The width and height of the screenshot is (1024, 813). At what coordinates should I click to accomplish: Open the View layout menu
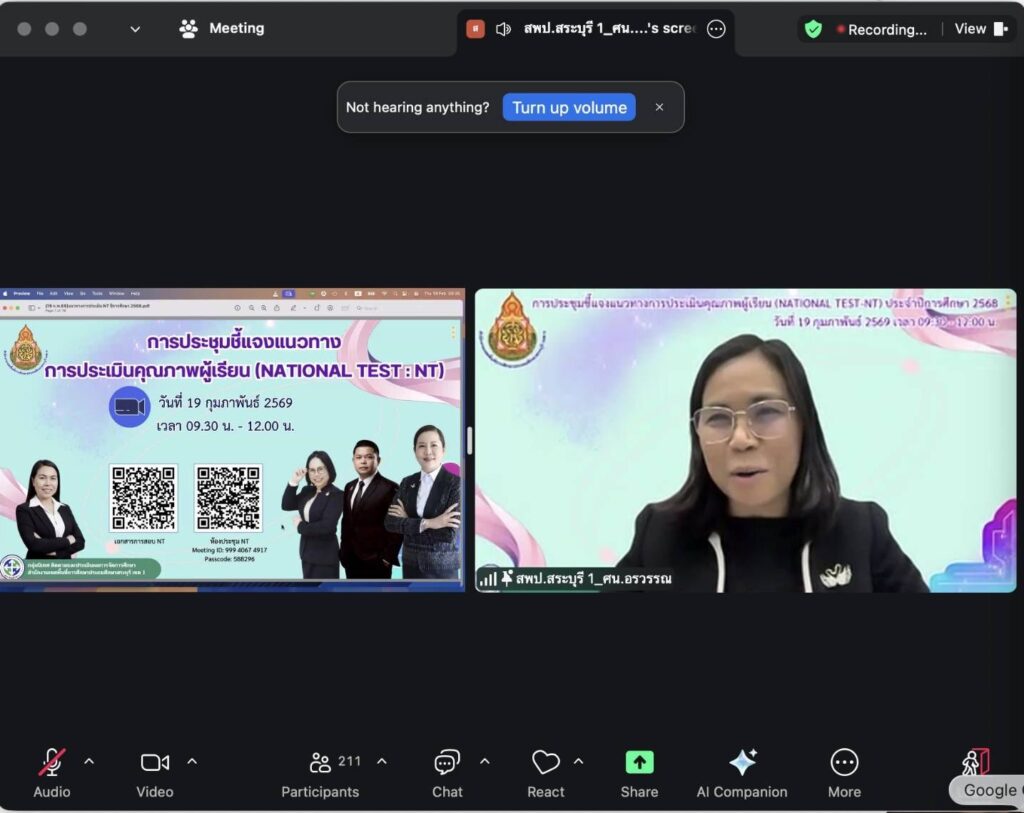click(980, 29)
